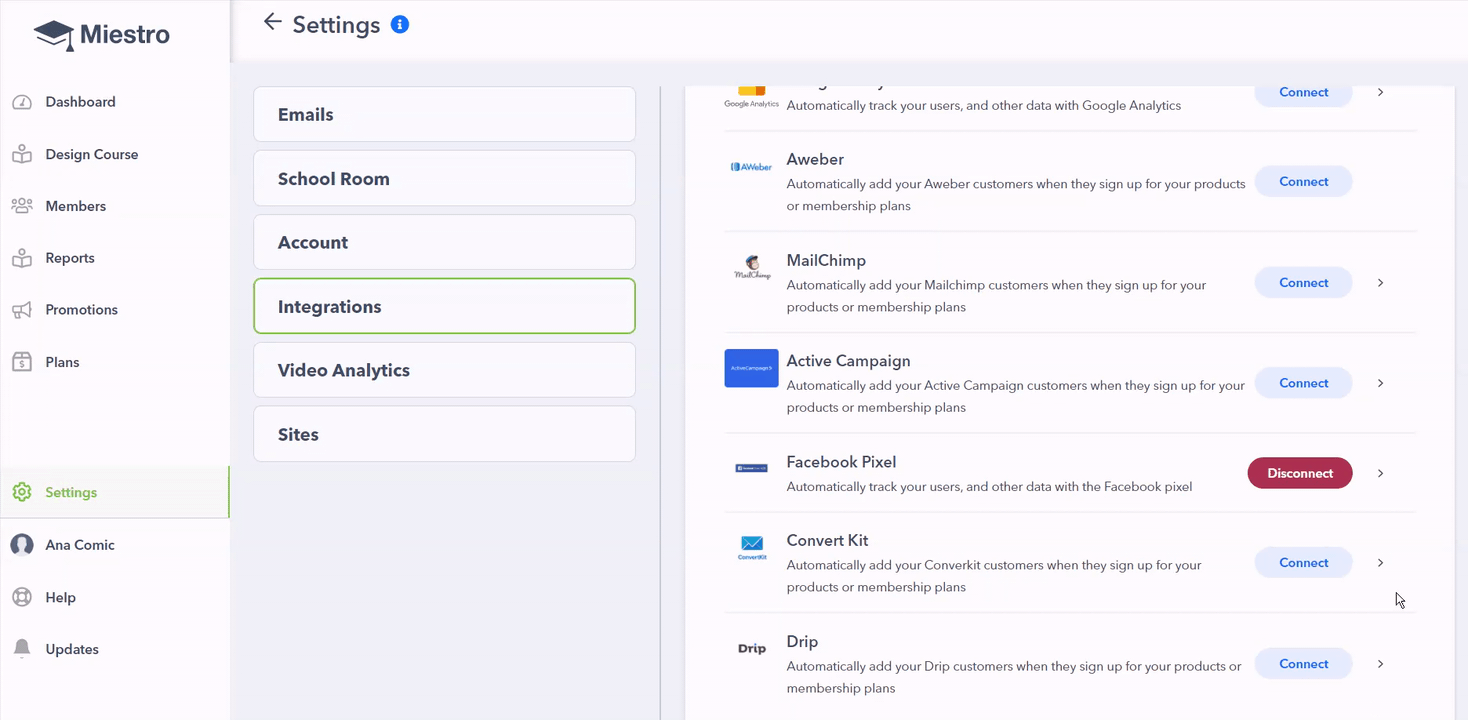Image resolution: width=1468 pixels, height=720 pixels.
Task: Click the Members people icon
Action: point(22,206)
